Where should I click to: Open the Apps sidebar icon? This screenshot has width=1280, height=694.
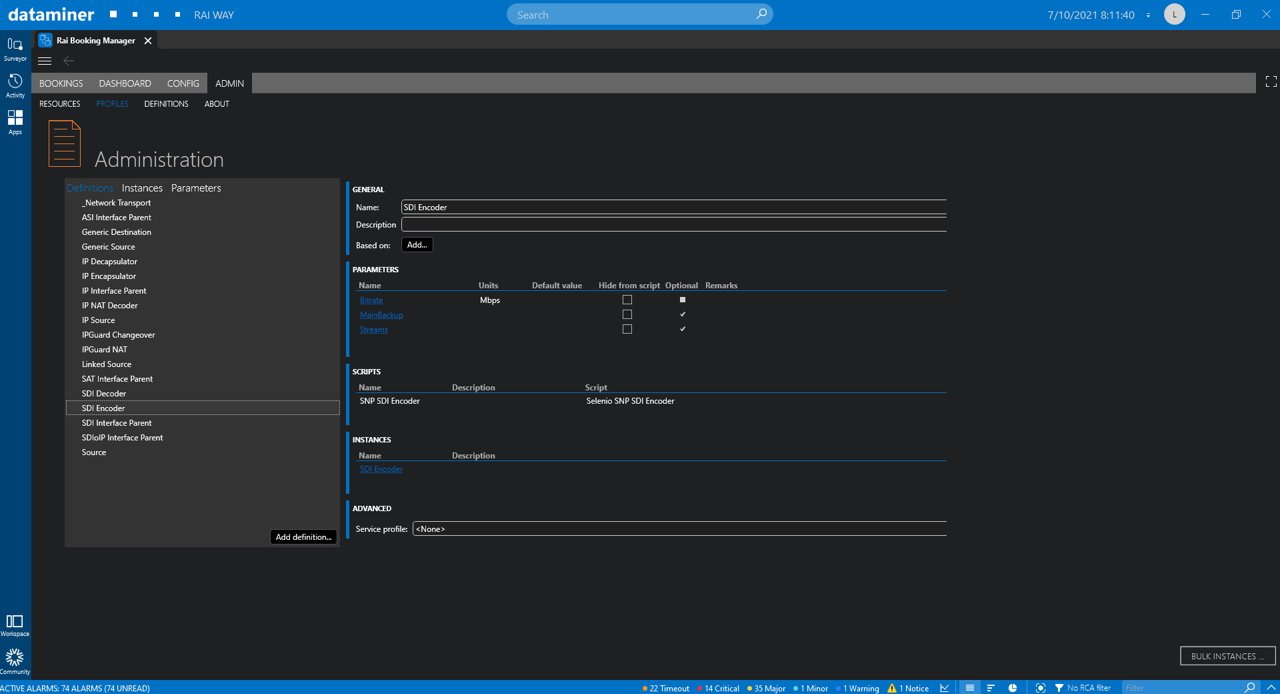click(x=15, y=122)
